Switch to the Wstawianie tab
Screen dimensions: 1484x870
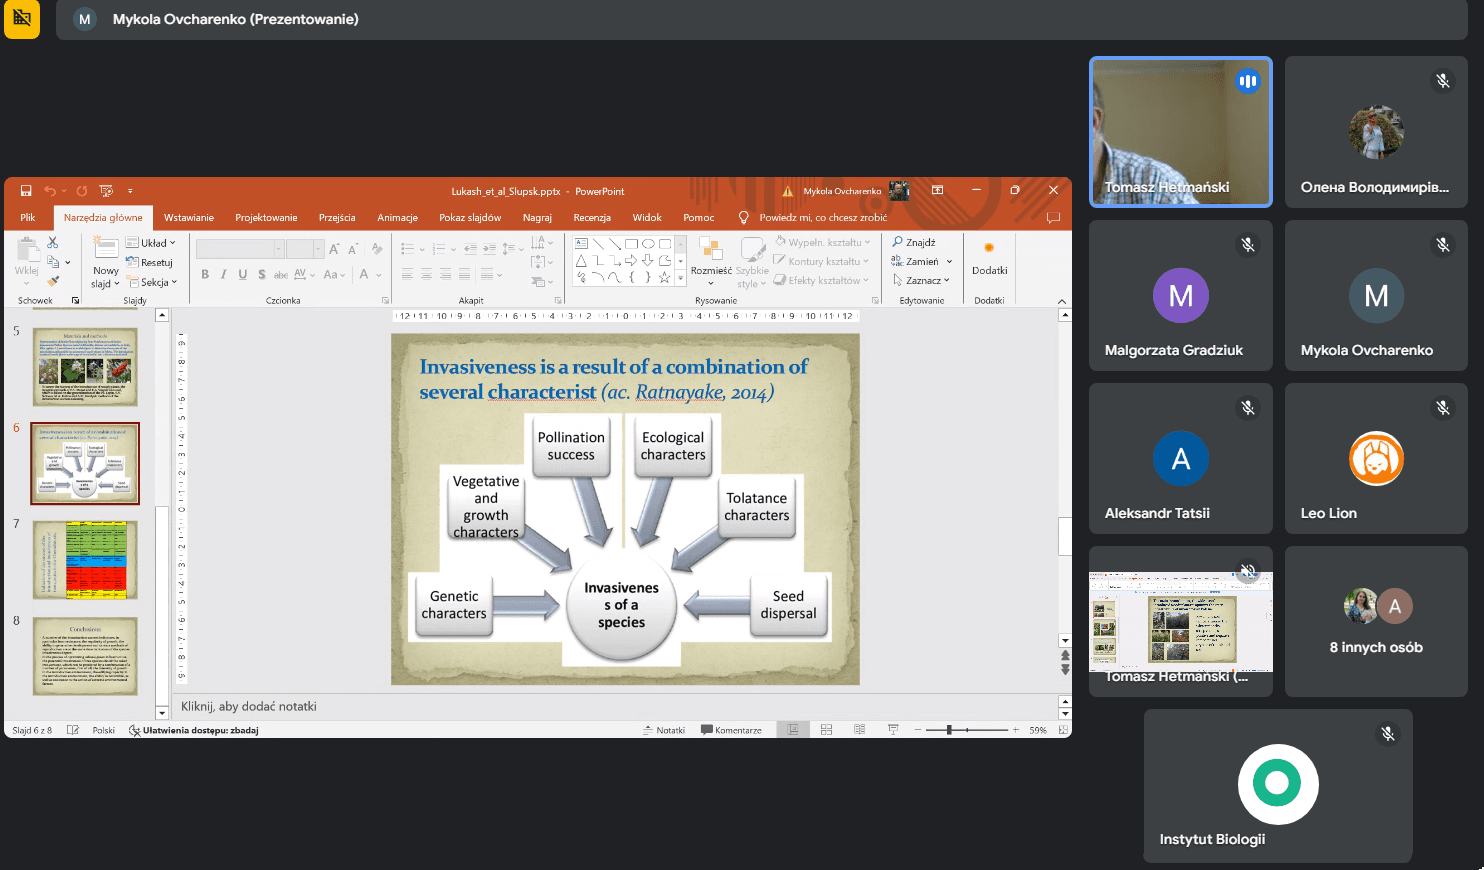pos(189,217)
